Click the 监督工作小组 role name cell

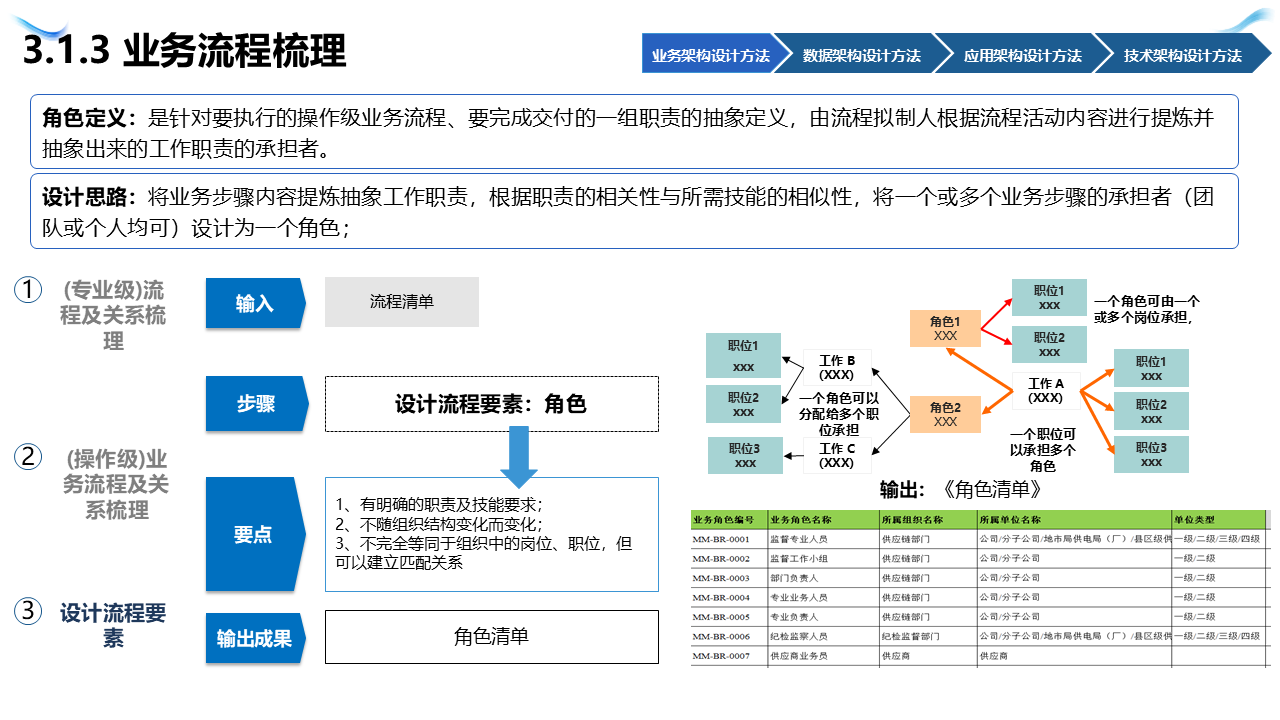coord(822,558)
